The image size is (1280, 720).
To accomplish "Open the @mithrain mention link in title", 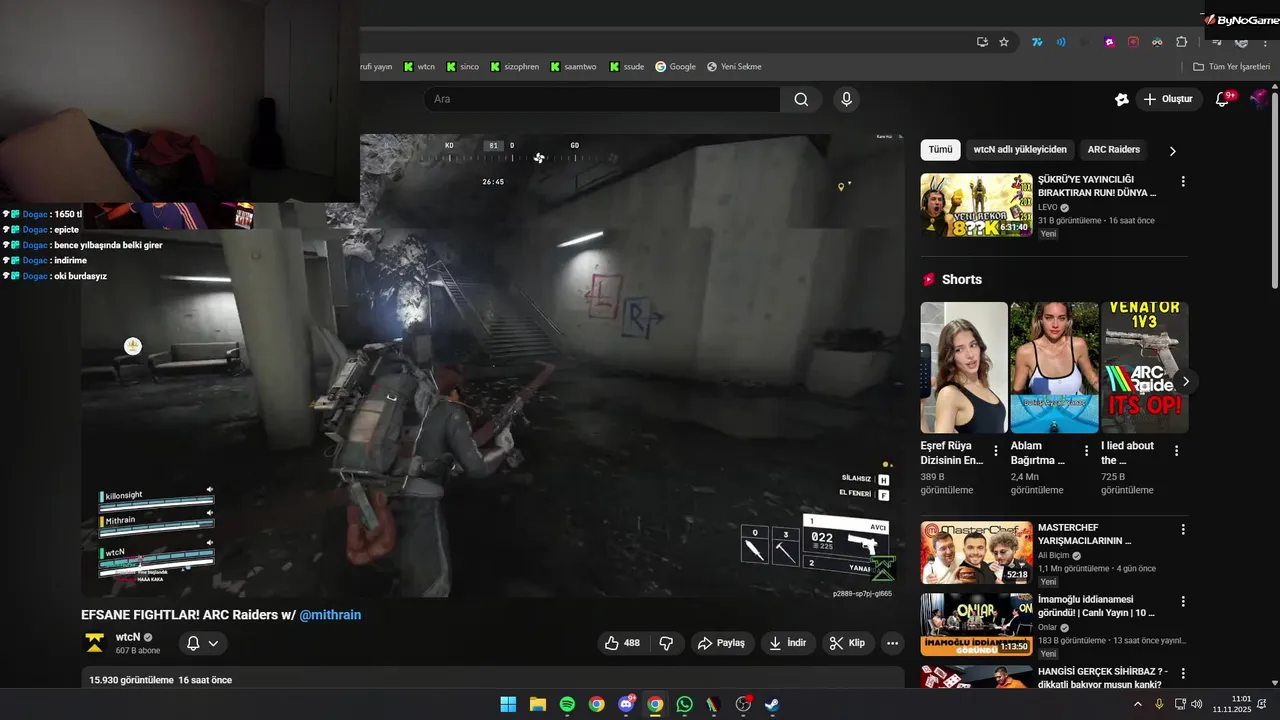I will pyautogui.click(x=330, y=615).
